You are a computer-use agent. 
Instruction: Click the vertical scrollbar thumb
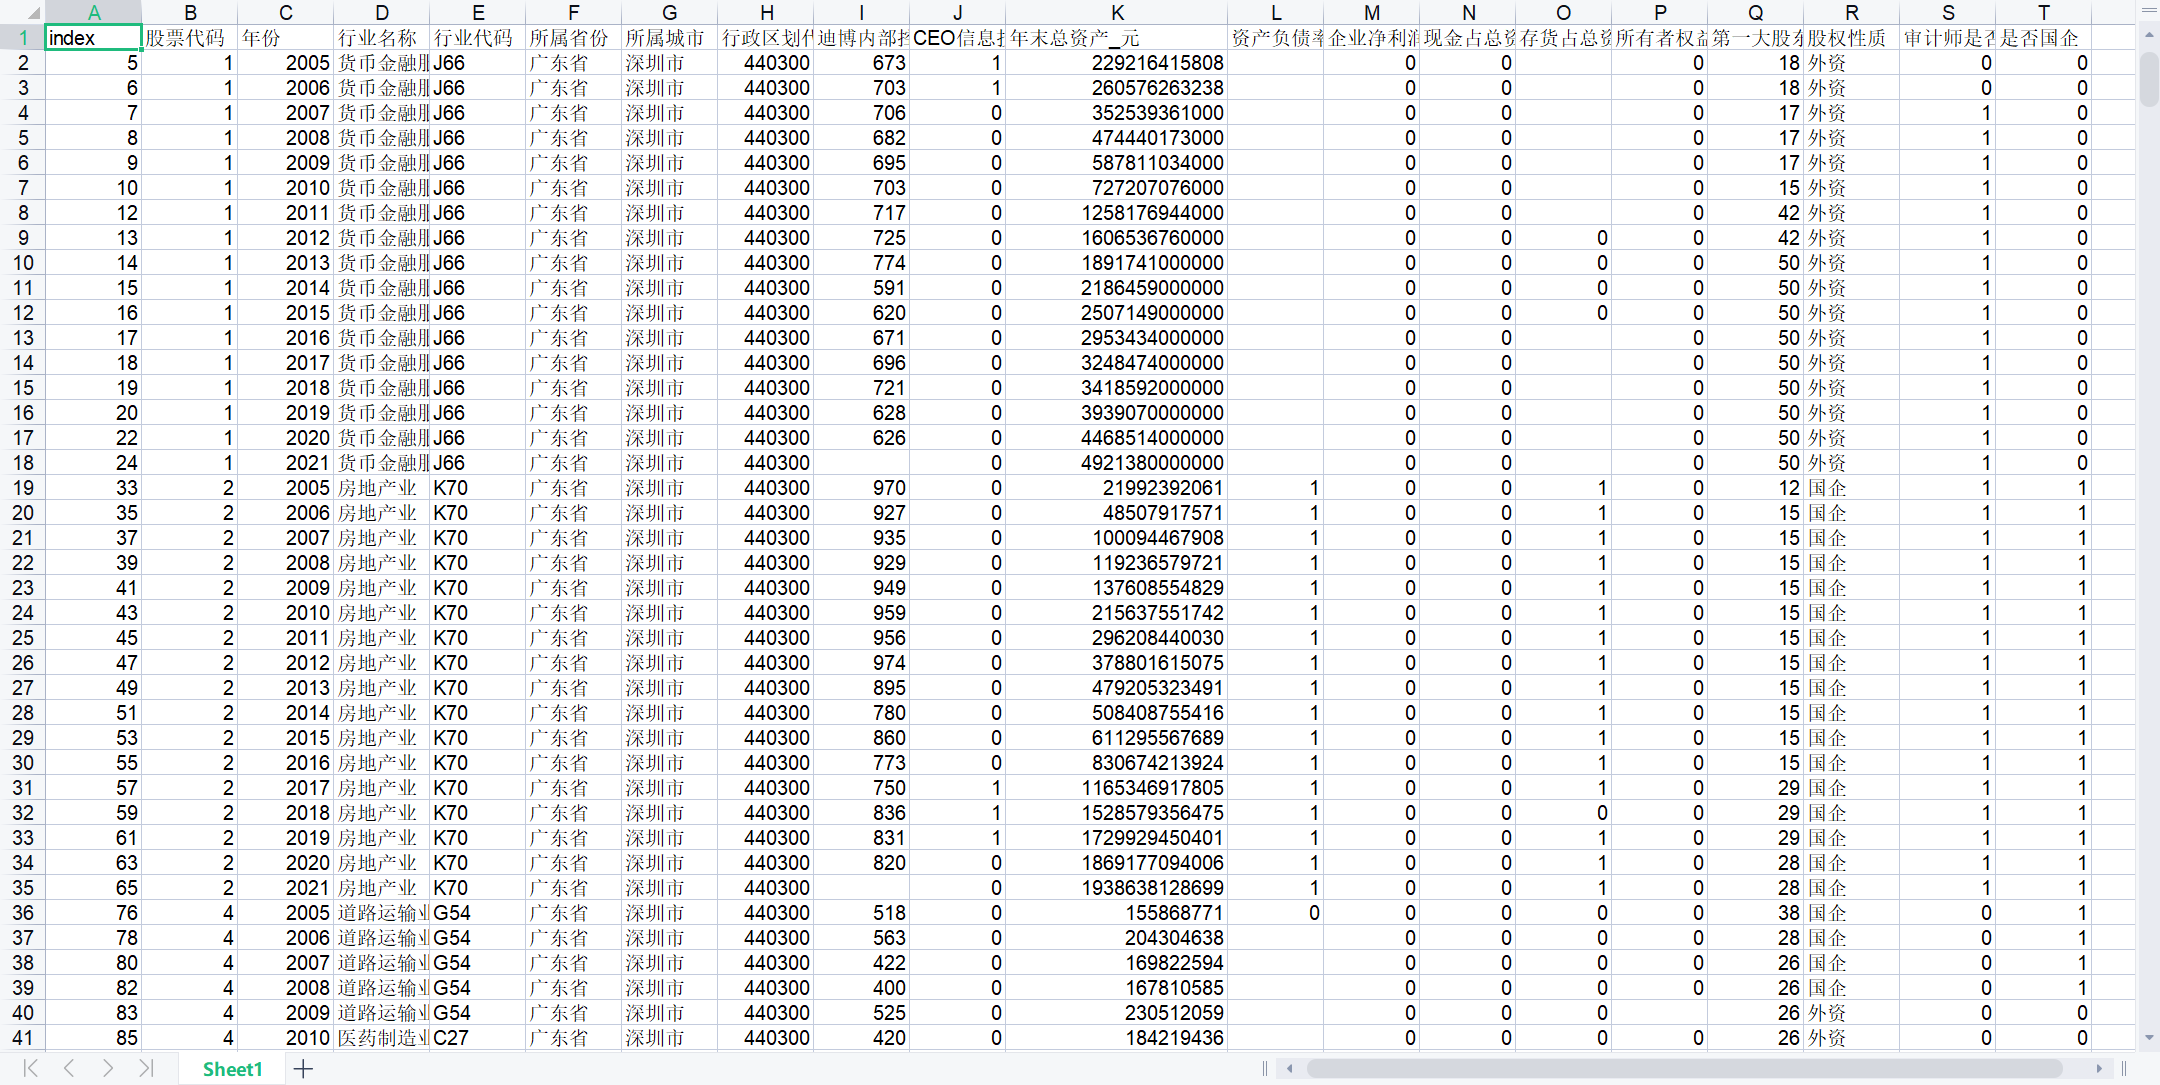pos(2149,78)
